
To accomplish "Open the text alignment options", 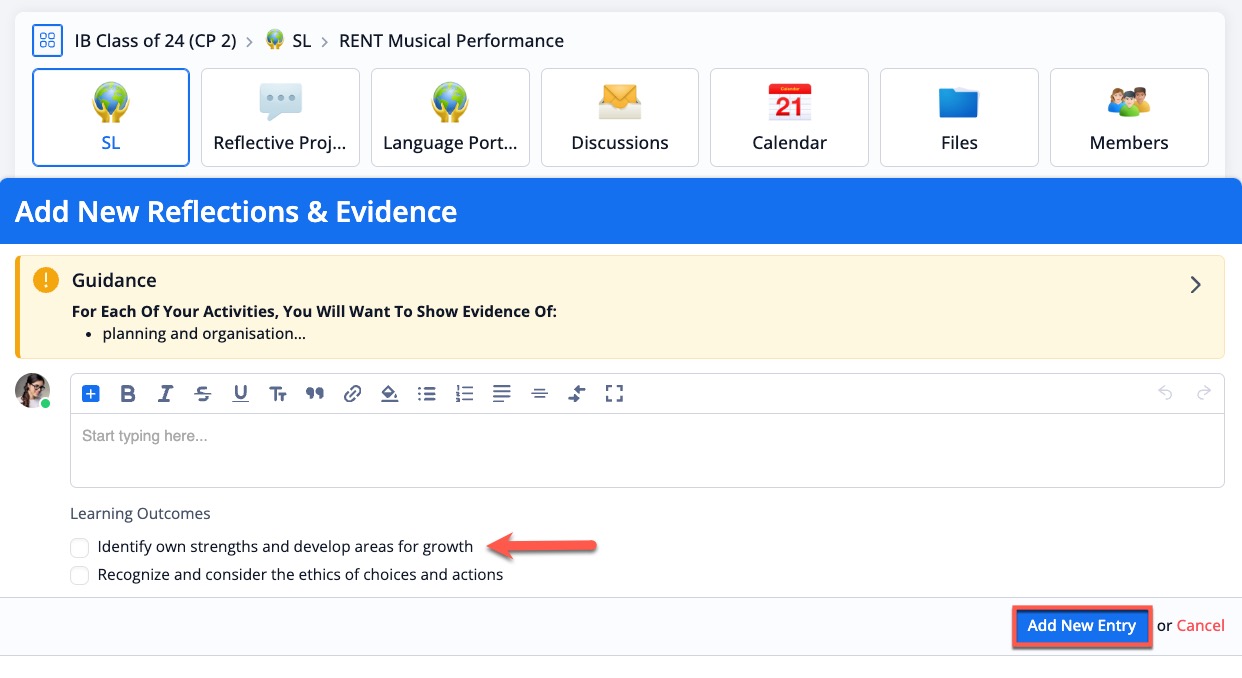I will click(x=502, y=394).
